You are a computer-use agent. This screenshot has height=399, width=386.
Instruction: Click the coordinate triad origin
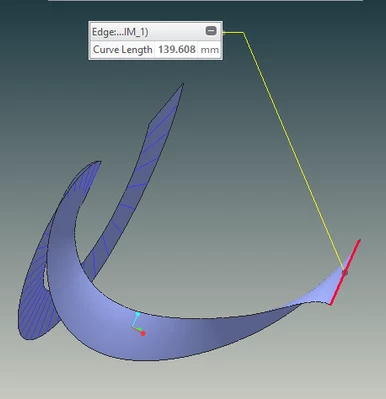tap(133, 327)
